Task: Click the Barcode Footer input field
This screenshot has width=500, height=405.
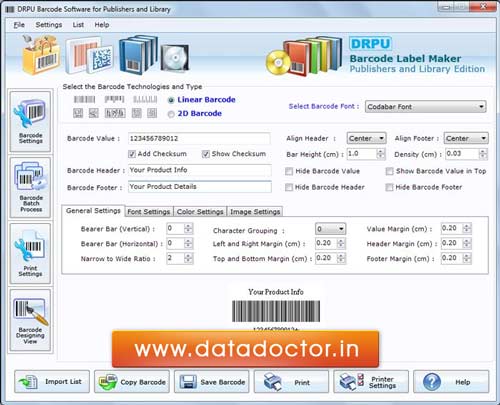Action: pos(199,187)
